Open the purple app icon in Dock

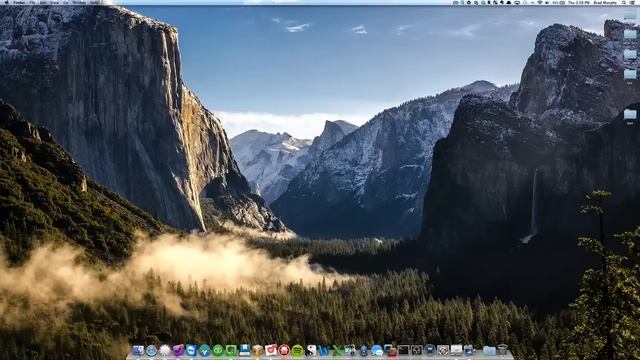[x=178, y=351]
